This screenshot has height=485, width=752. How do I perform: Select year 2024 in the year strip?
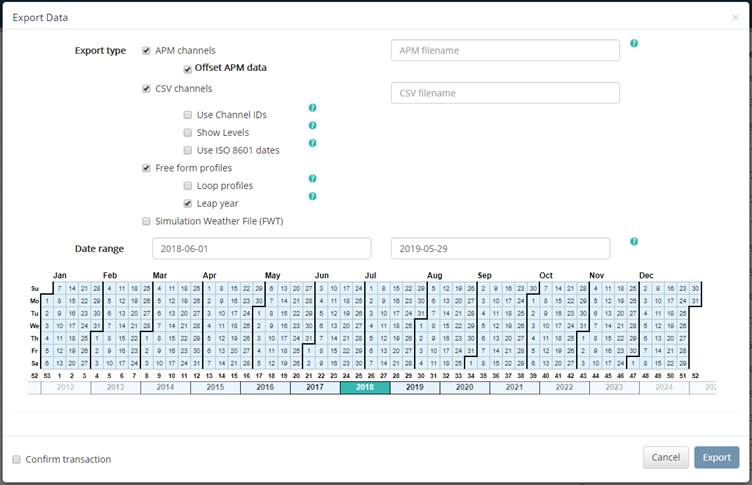click(x=664, y=388)
